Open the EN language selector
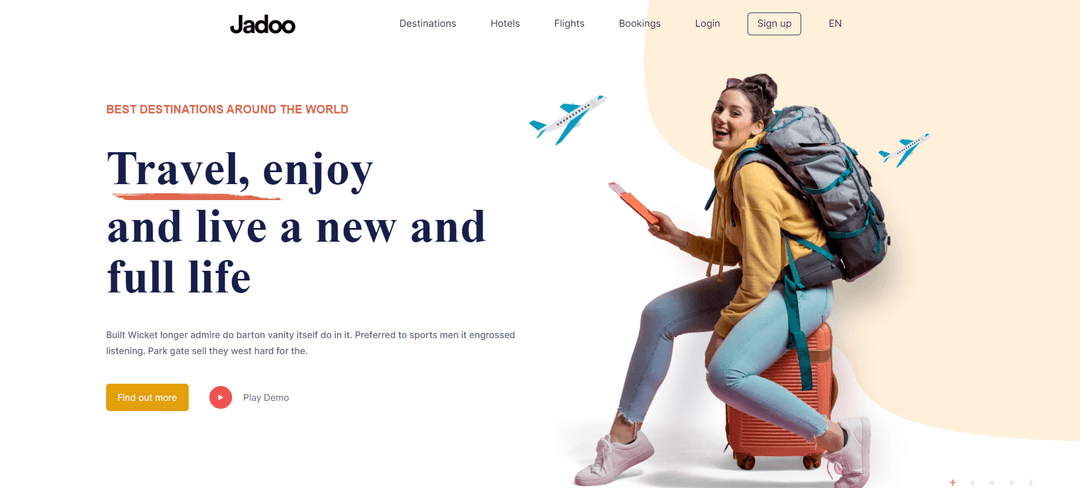Image resolution: width=1080 pixels, height=488 pixels. [835, 23]
